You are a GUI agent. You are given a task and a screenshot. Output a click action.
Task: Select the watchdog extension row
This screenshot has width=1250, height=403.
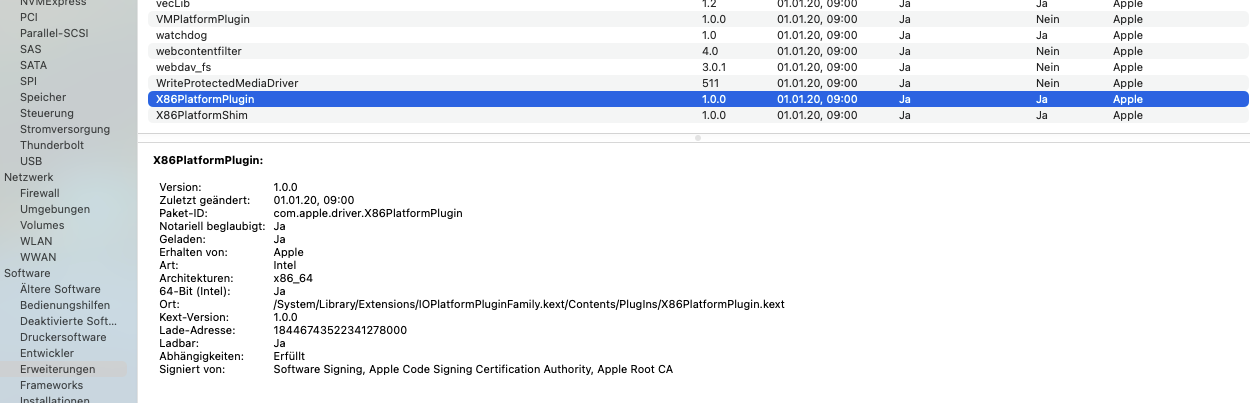(x=182, y=35)
